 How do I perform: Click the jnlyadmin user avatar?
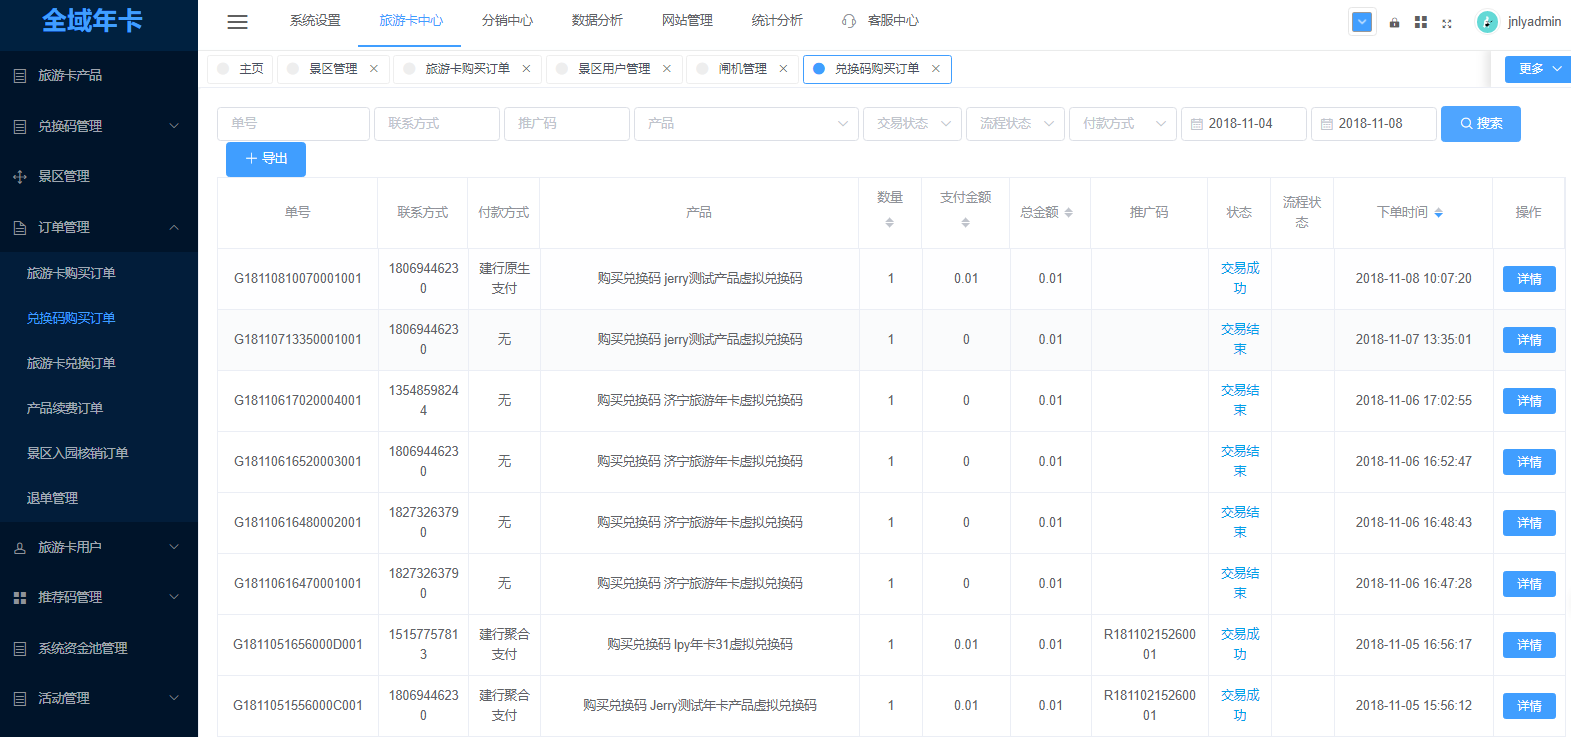1487,22
